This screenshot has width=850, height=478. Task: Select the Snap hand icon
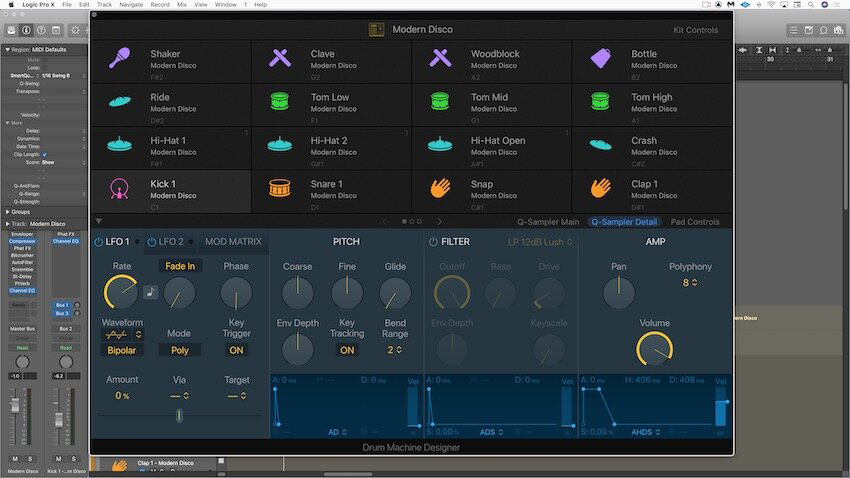tap(440, 188)
